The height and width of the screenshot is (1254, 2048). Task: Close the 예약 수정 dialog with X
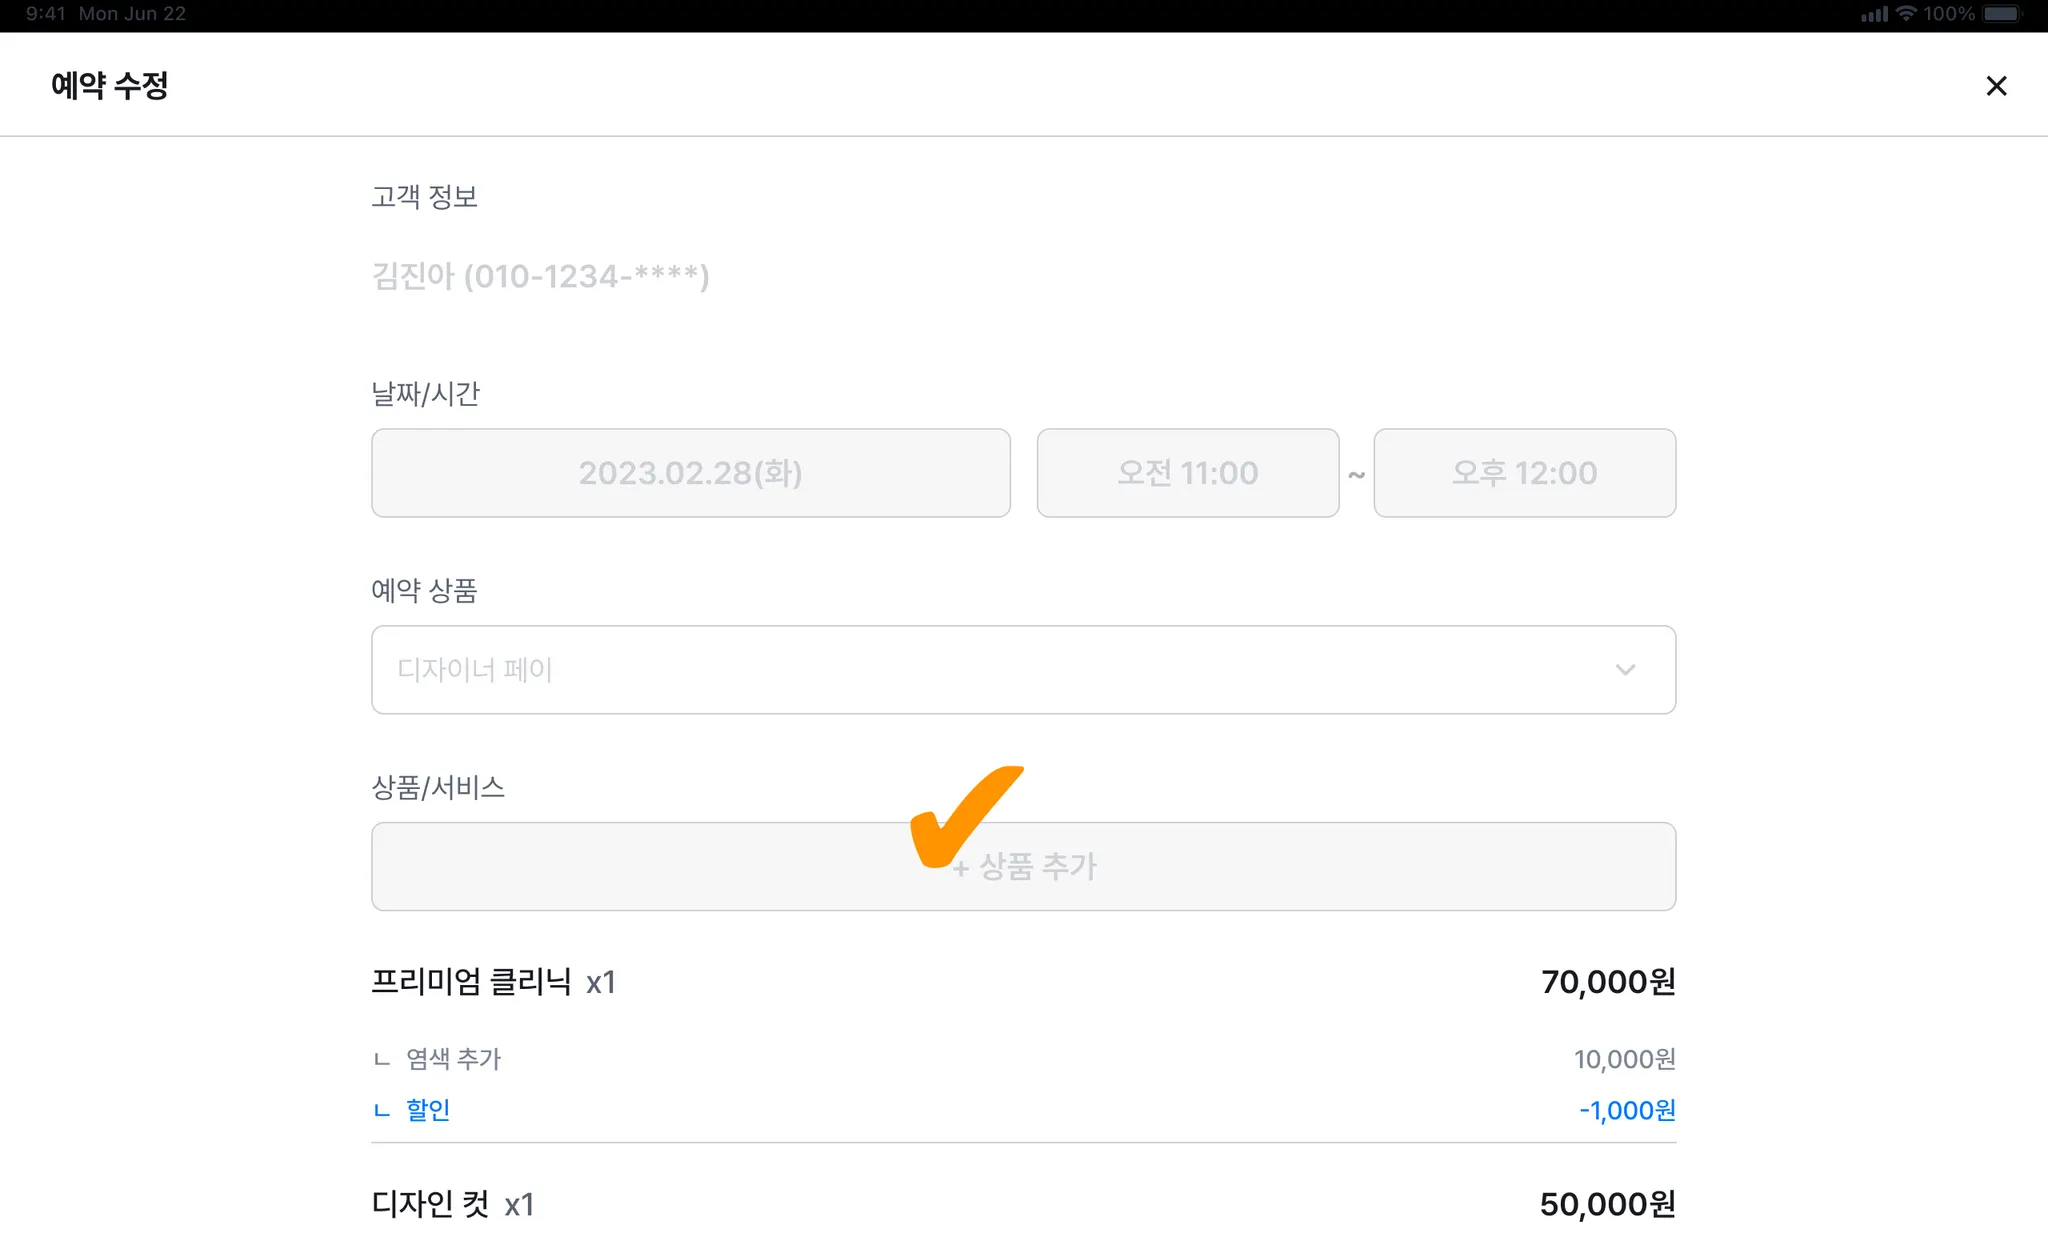pos(1996,86)
